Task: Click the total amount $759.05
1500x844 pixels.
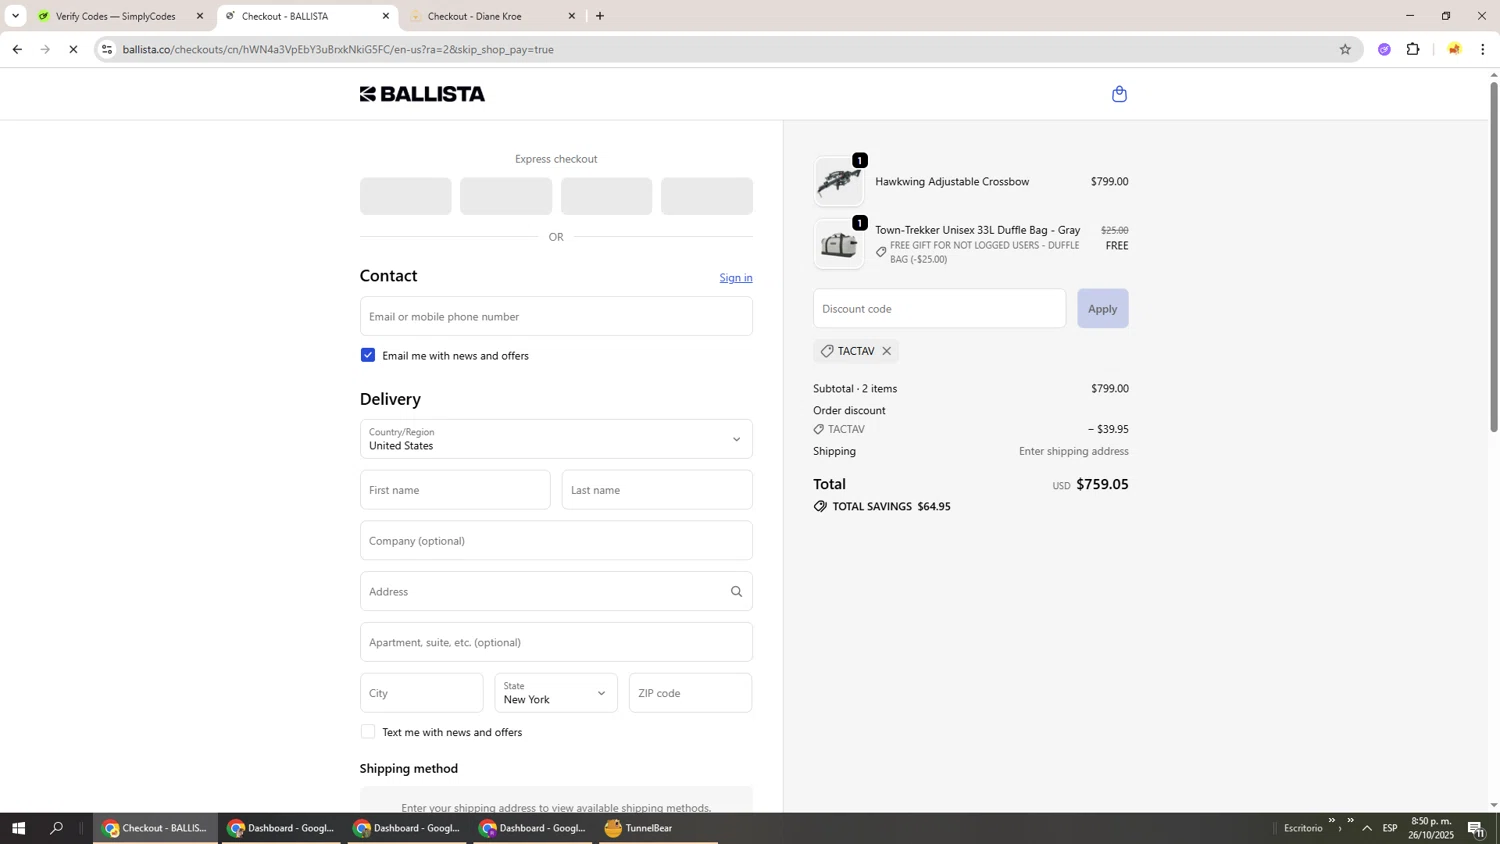Action: click(x=1102, y=484)
